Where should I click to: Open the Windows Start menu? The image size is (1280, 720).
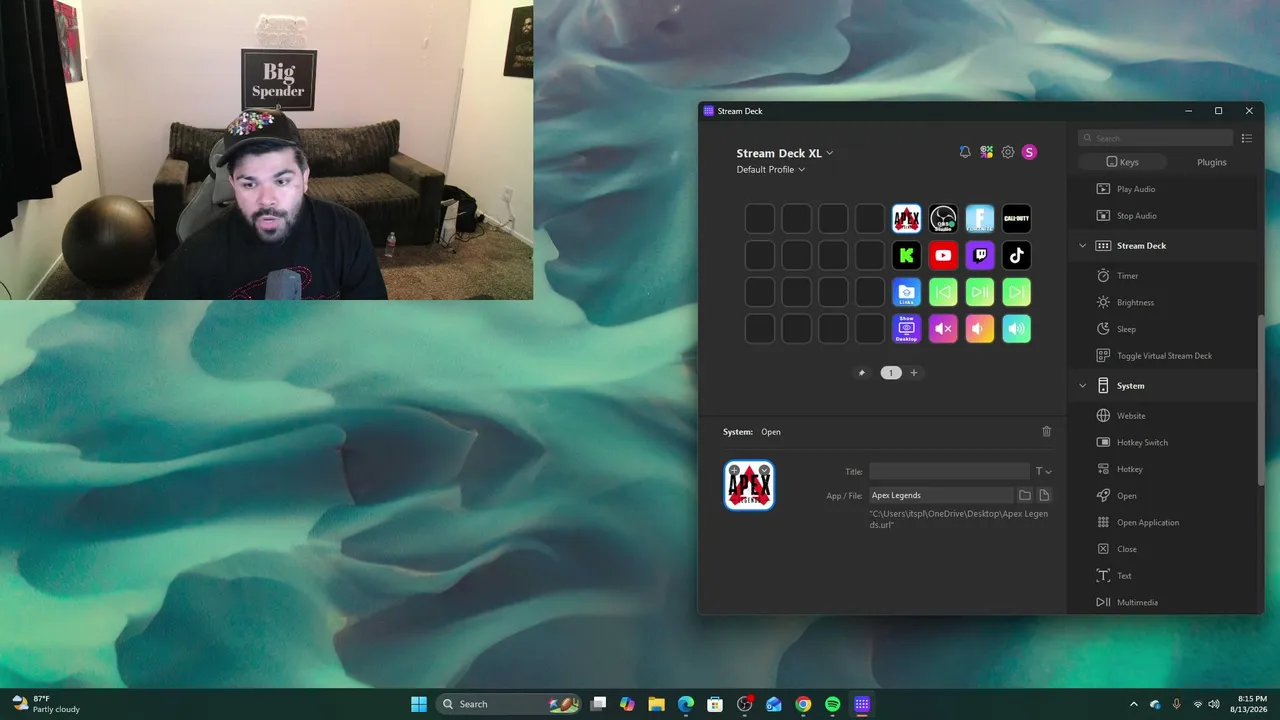point(419,704)
